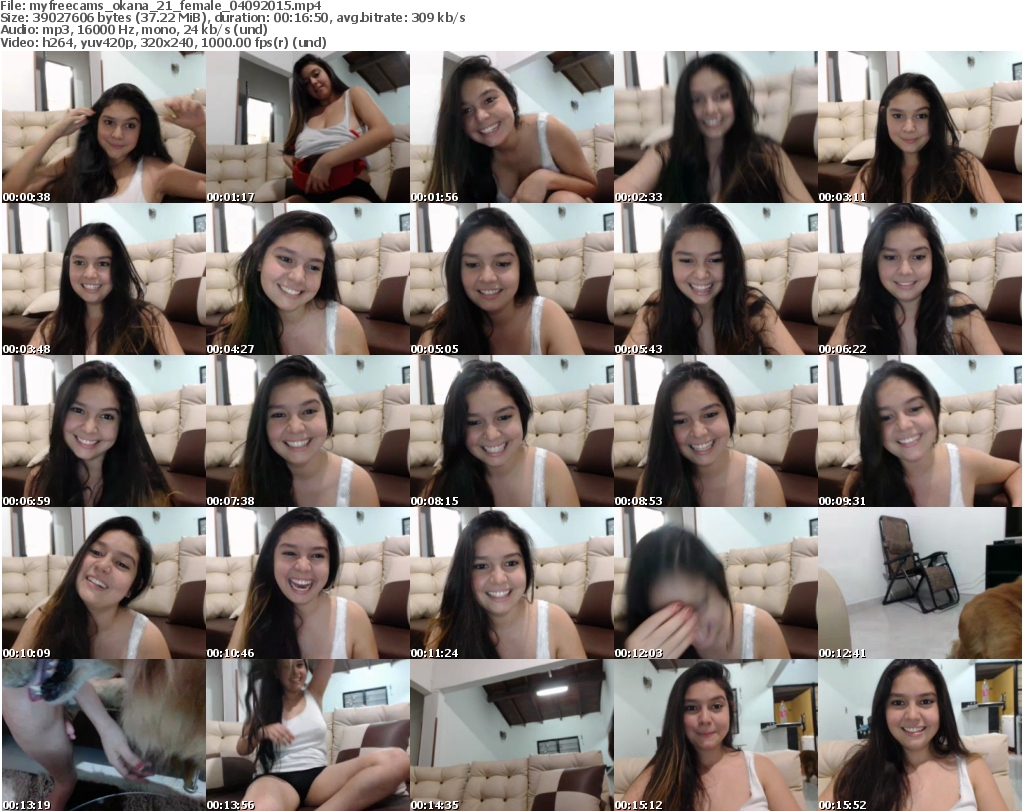The width and height of the screenshot is (1024, 811).
Task: Select the thumbnail stamped 00:15:12
Action: point(716,735)
